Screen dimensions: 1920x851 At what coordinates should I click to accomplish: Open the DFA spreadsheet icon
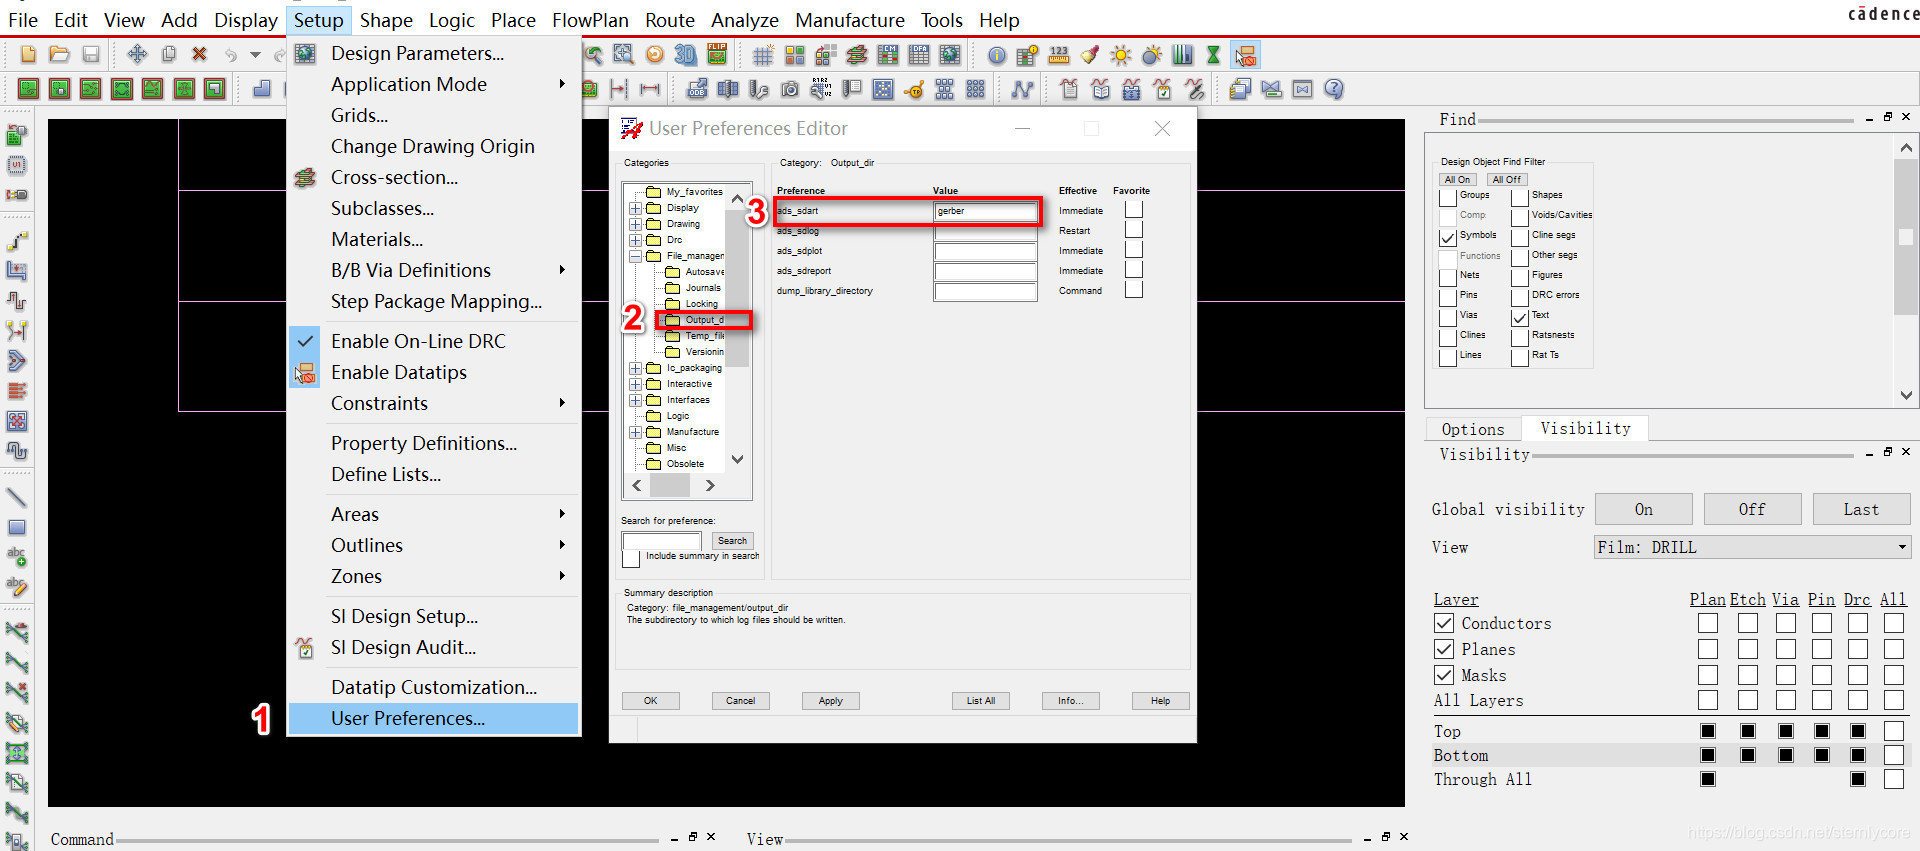918,55
